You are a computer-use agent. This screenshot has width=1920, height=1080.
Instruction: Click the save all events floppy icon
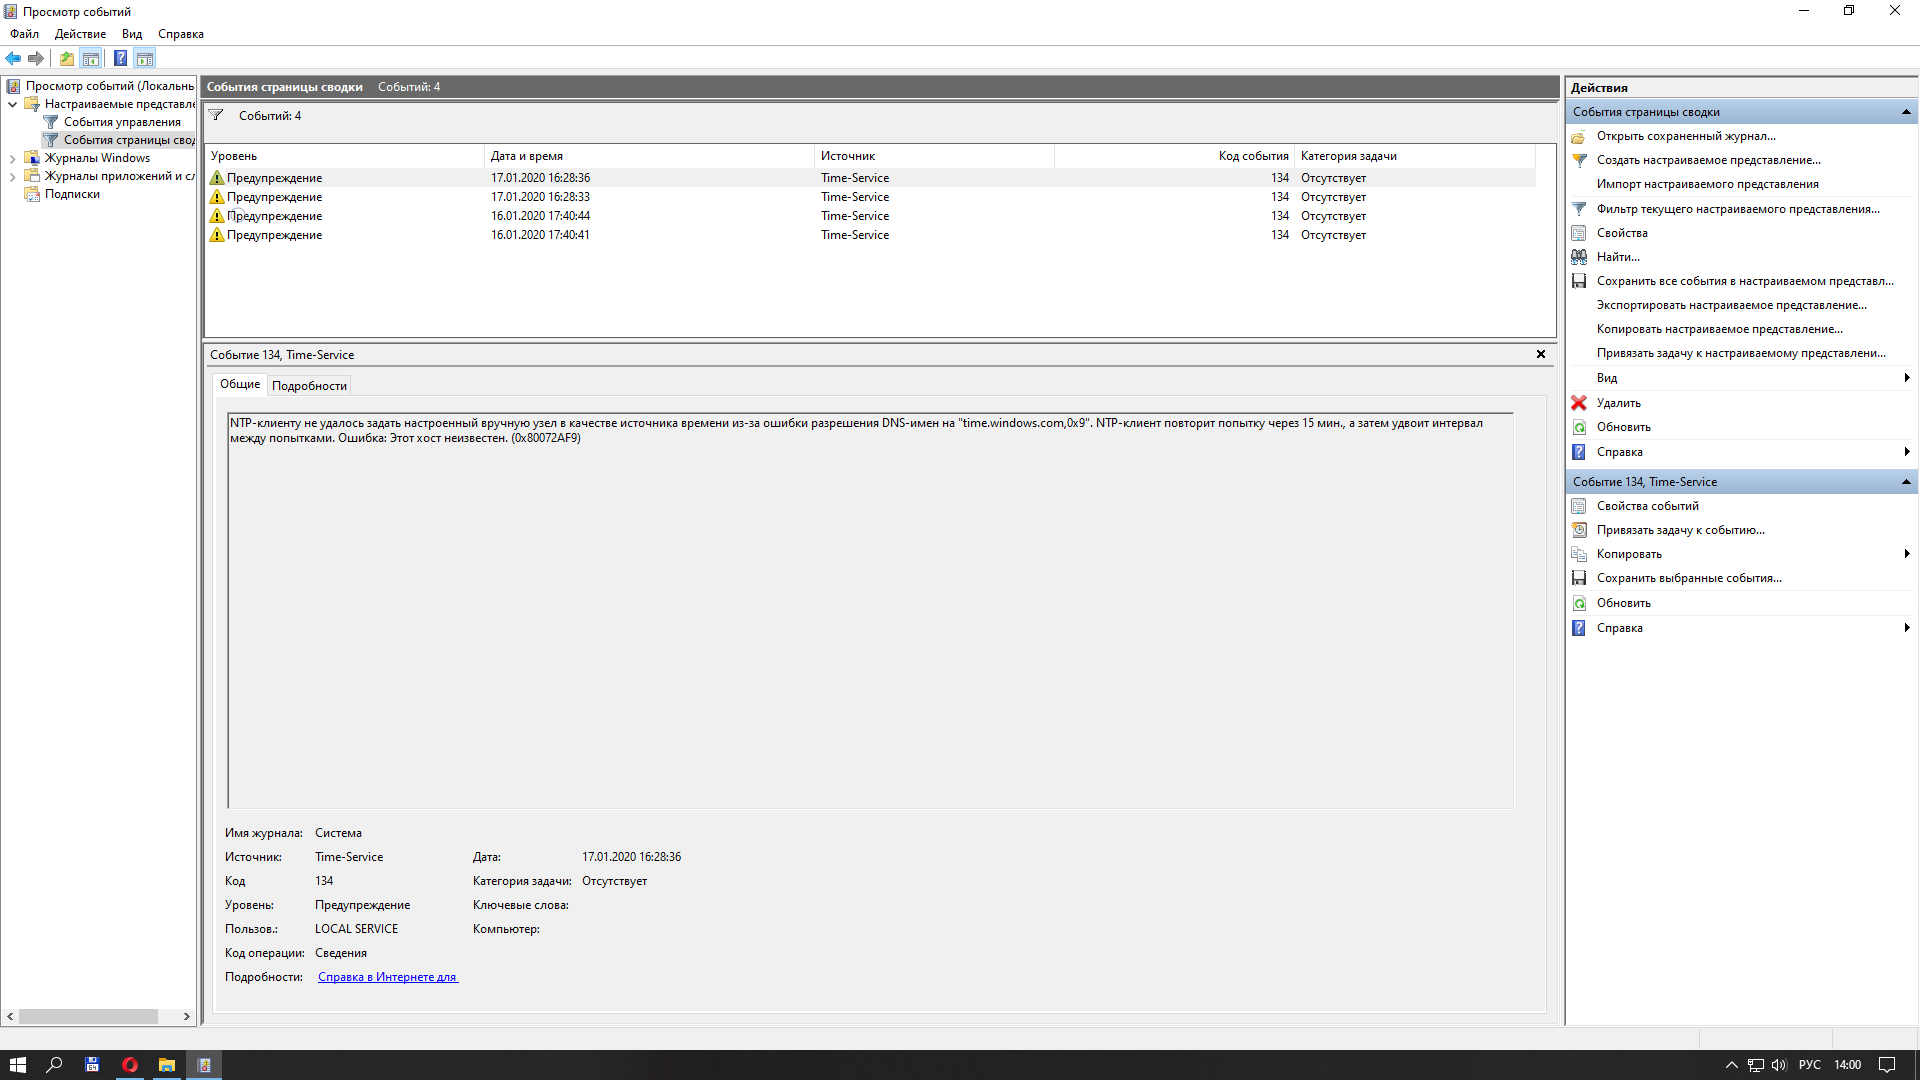pyautogui.click(x=1579, y=281)
